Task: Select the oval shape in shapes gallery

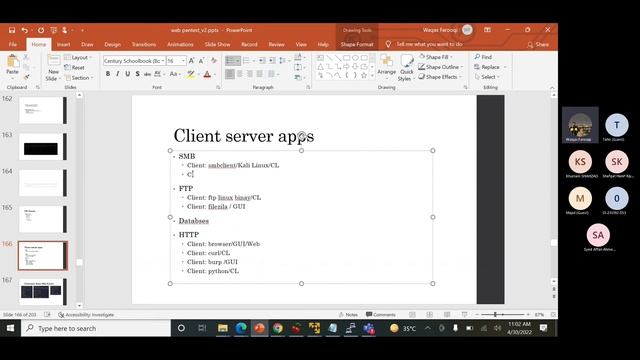Action: [355, 58]
